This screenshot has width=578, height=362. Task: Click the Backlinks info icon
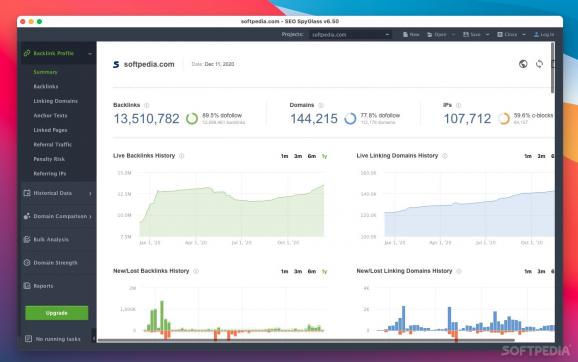click(x=147, y=105)
